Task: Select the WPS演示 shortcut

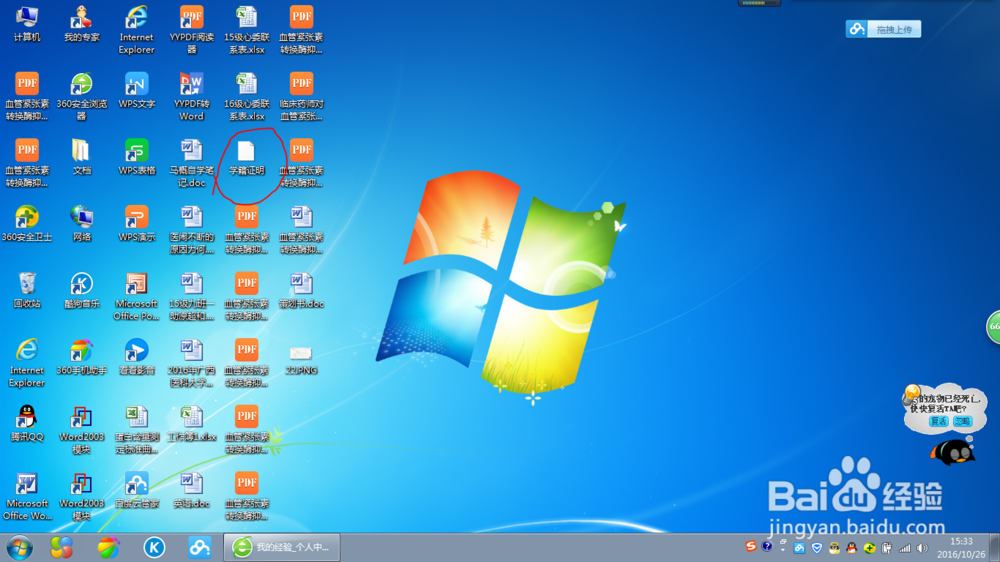Action: 136,224
